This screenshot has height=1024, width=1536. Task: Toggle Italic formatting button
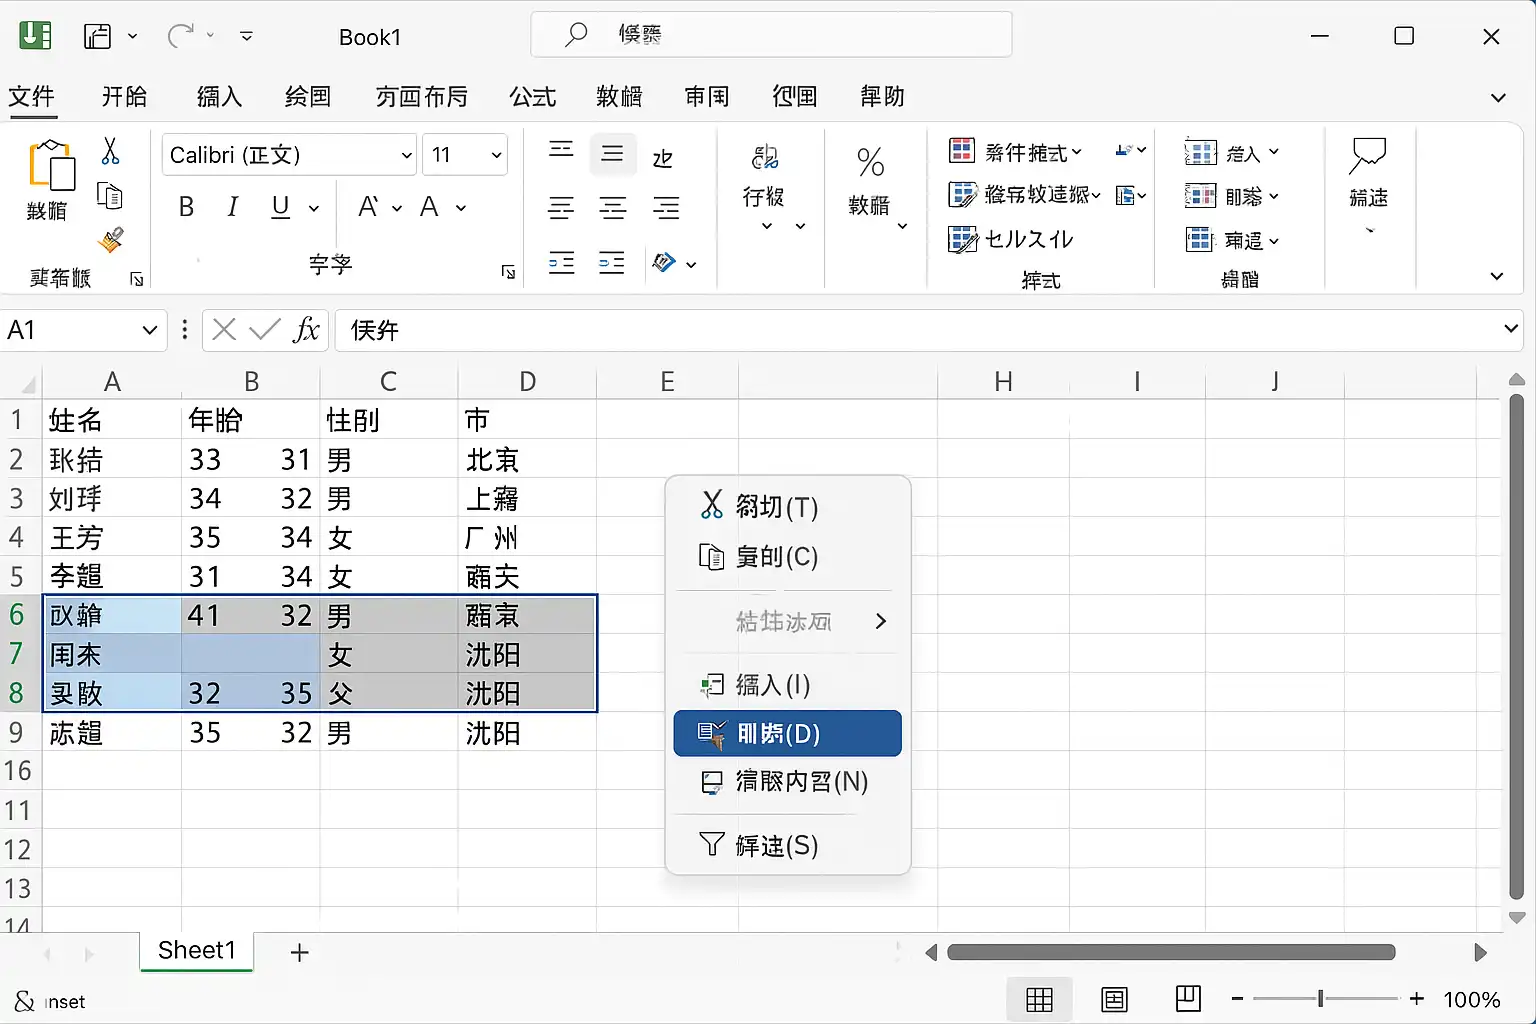point(232,207)
